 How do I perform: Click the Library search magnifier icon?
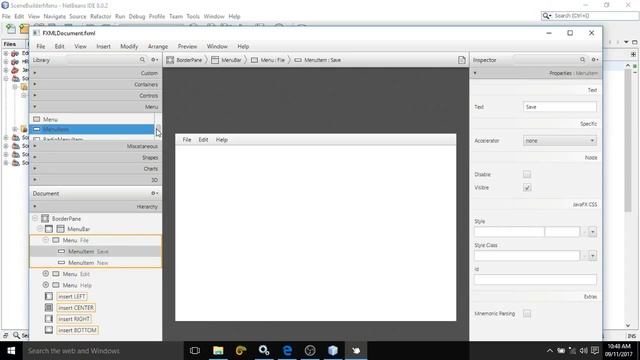[x=142, y=60]
